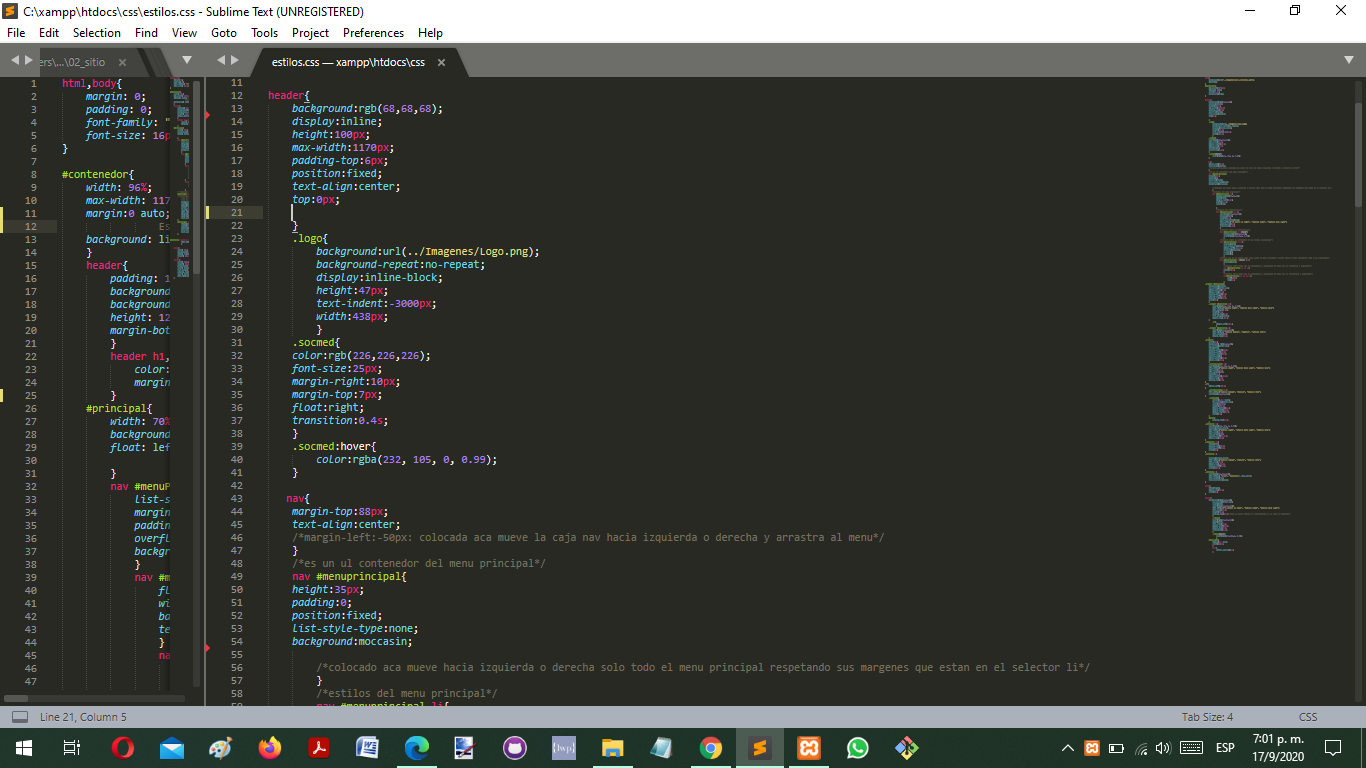Go to next tab in left pane

click(x=28, y=60)
